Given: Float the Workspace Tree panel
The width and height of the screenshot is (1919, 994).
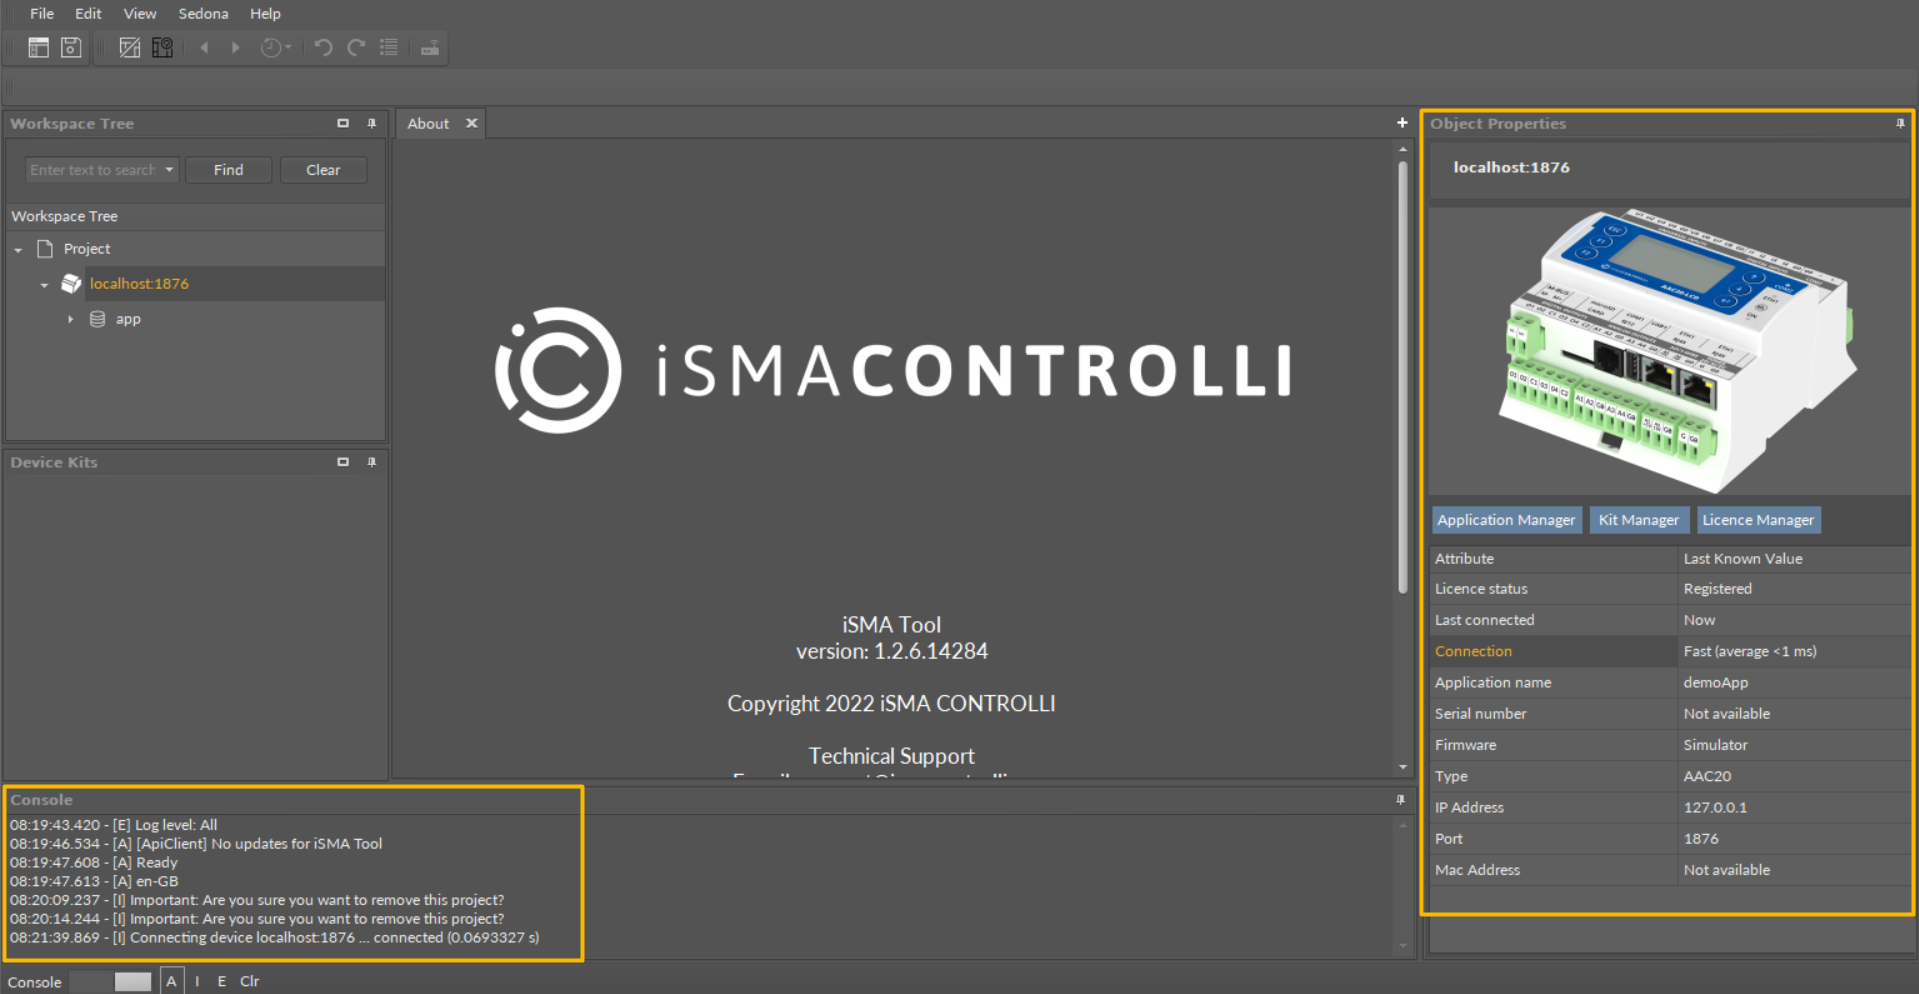Looking at the screenshot, I should (x=343, y=123).
